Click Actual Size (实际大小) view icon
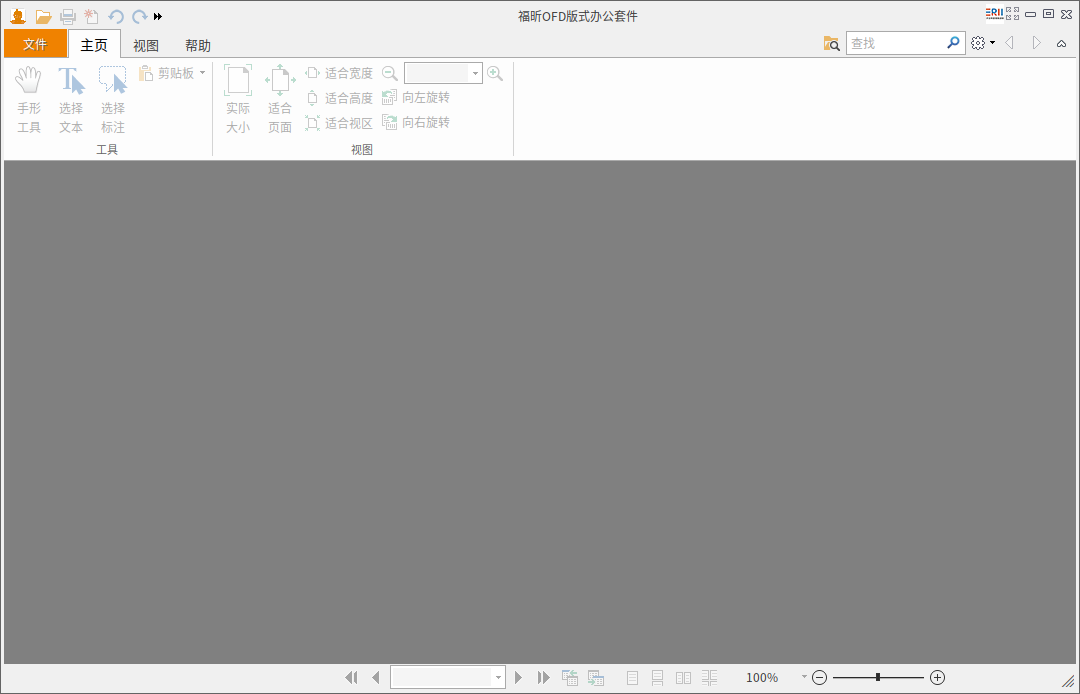 click(238, 98)
